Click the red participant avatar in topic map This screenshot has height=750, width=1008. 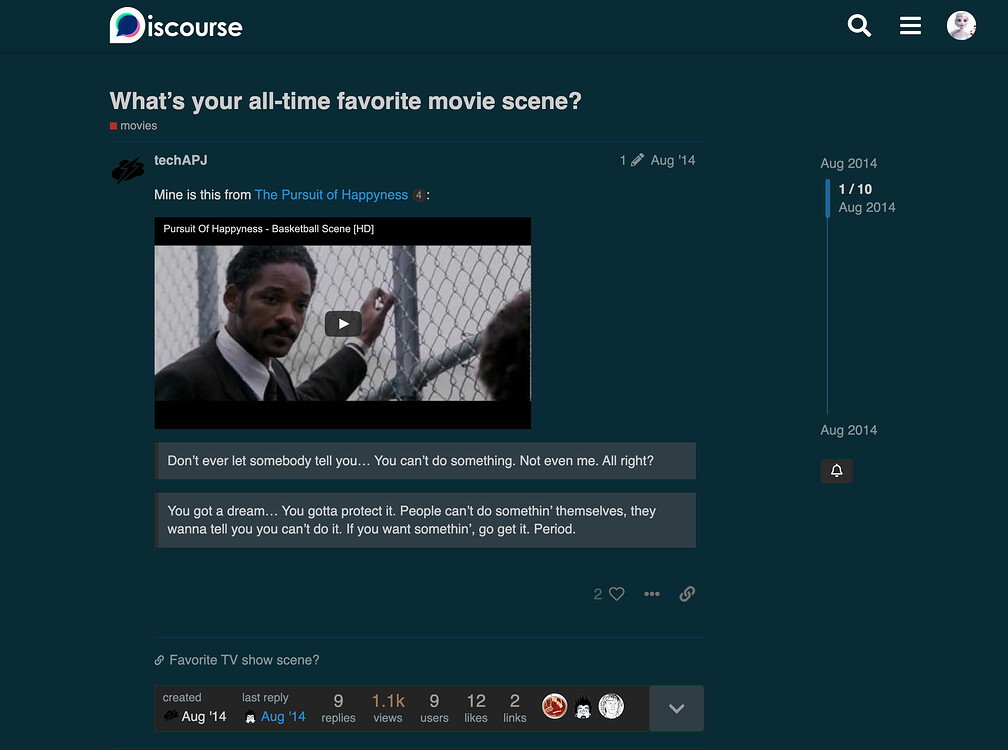pos(555,707)
